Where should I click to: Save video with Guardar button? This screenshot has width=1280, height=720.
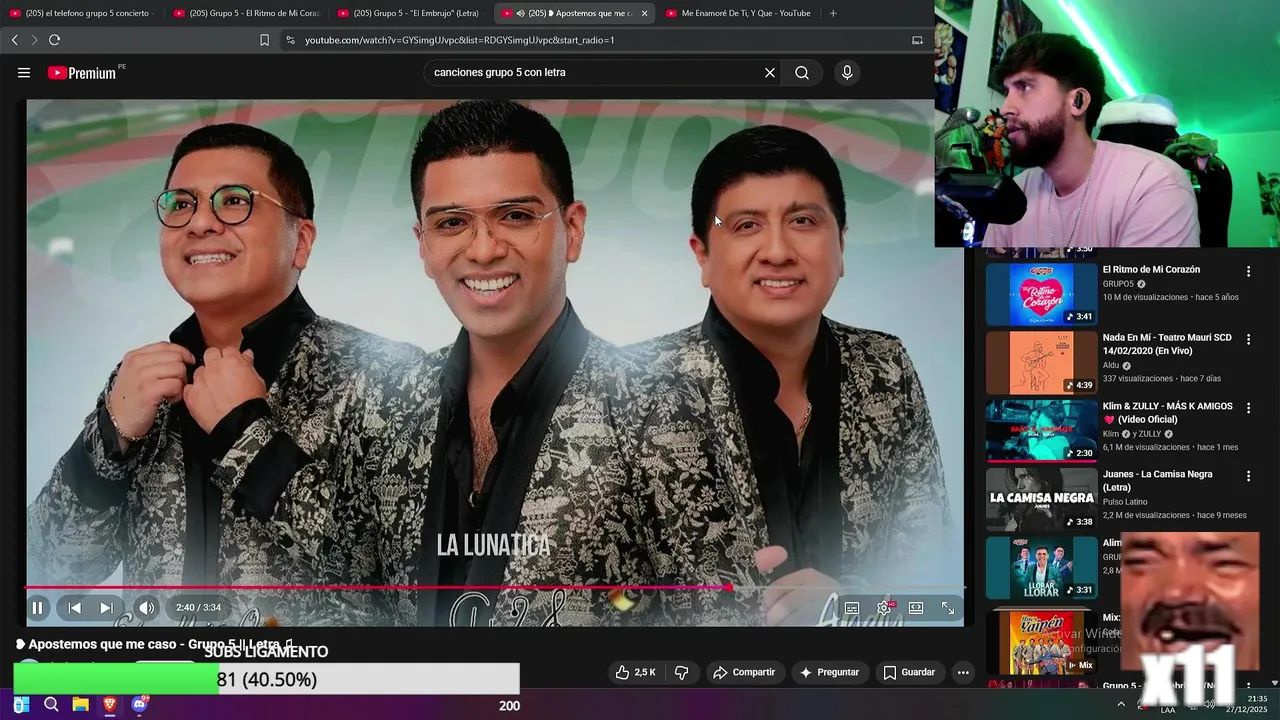909,672
